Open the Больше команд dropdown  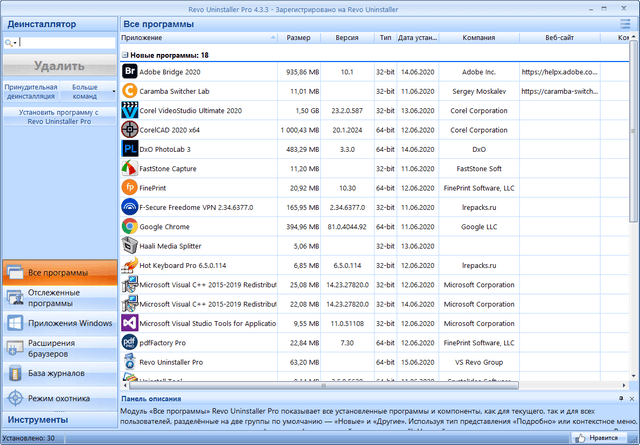(85, 92)
